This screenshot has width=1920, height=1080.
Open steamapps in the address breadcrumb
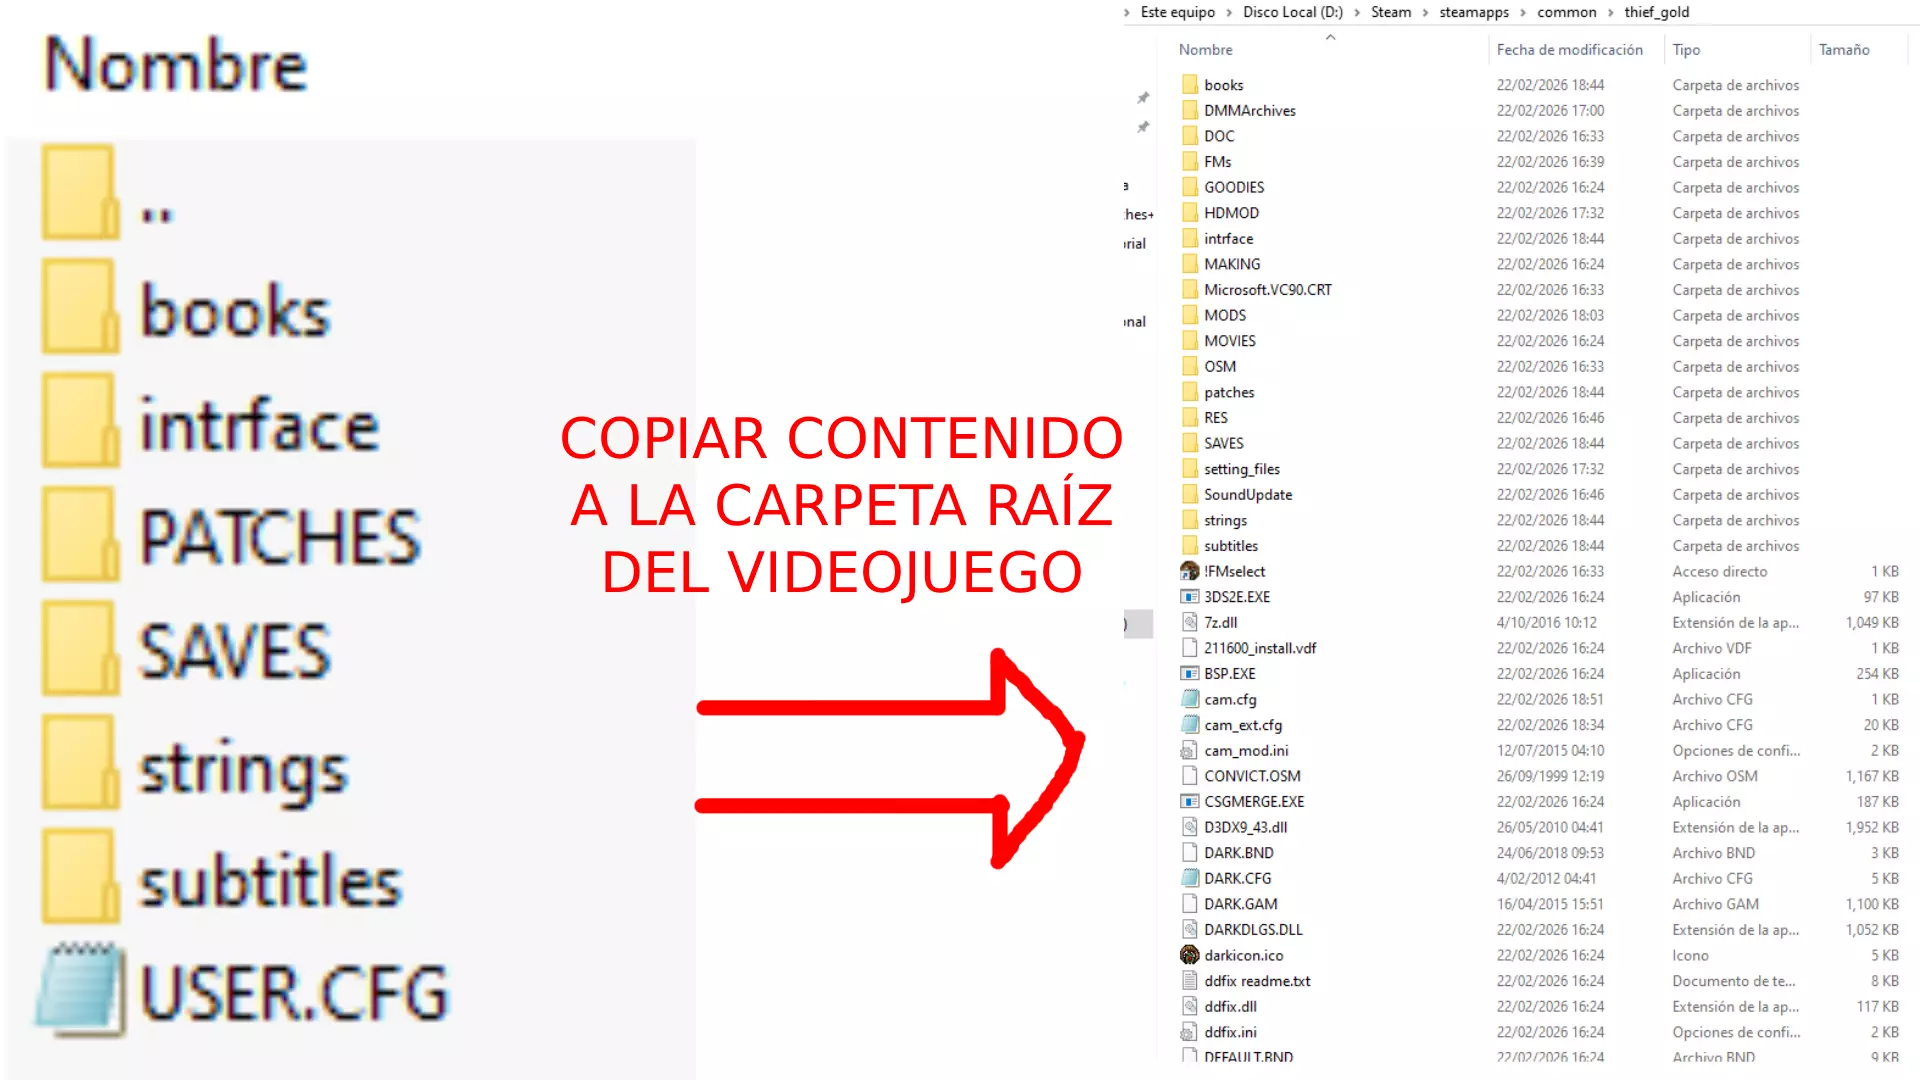[1474, 12]
